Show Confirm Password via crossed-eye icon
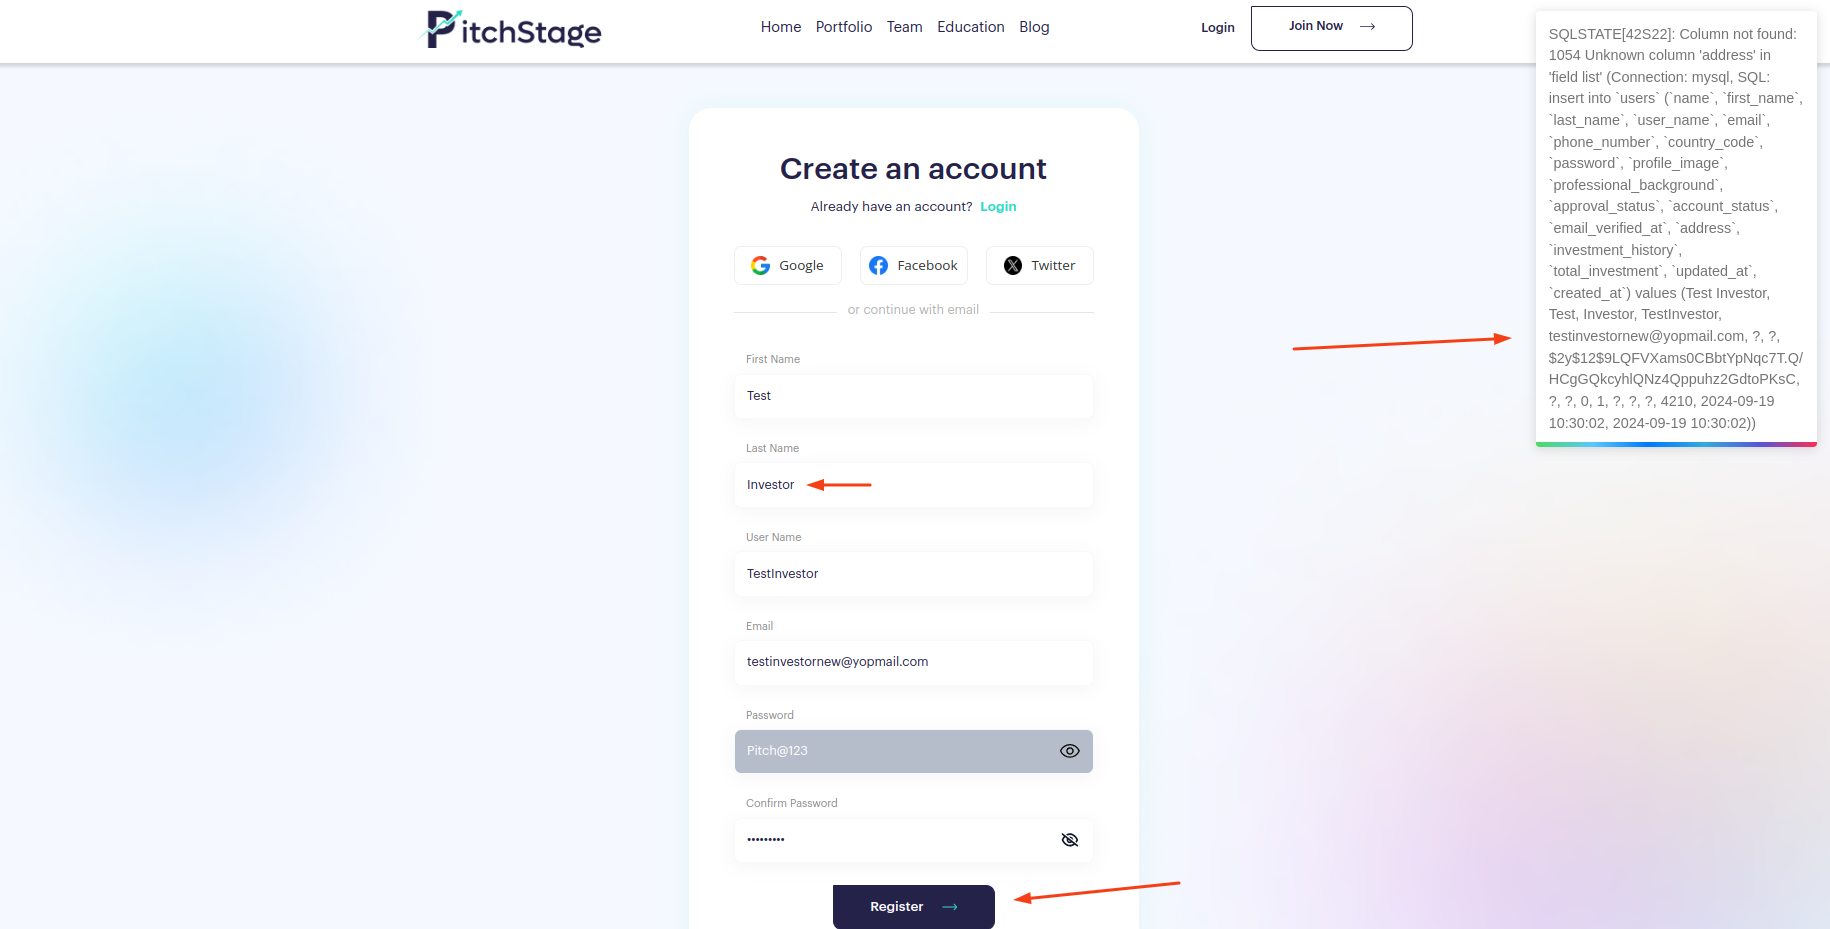The height and width of the screenshot is (929, 1830). tap(1069, 840)
